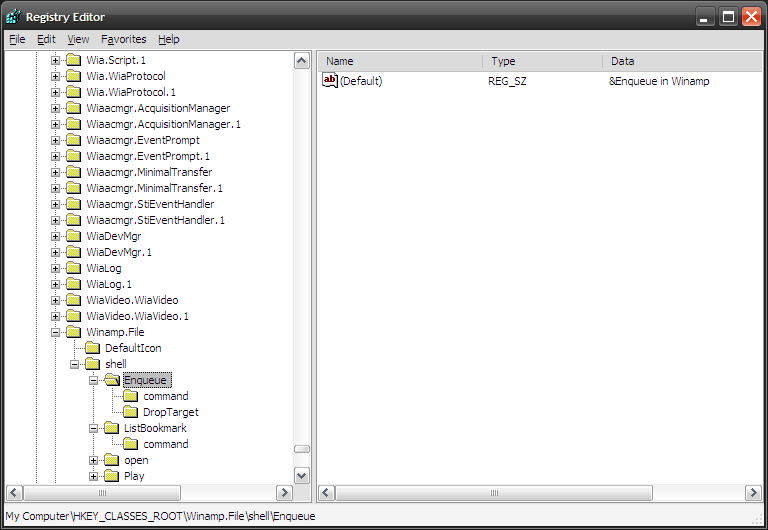The width and height of the screenshot is (768, 530).
Task: Click the Data column header
Action: tap(683, 61)
